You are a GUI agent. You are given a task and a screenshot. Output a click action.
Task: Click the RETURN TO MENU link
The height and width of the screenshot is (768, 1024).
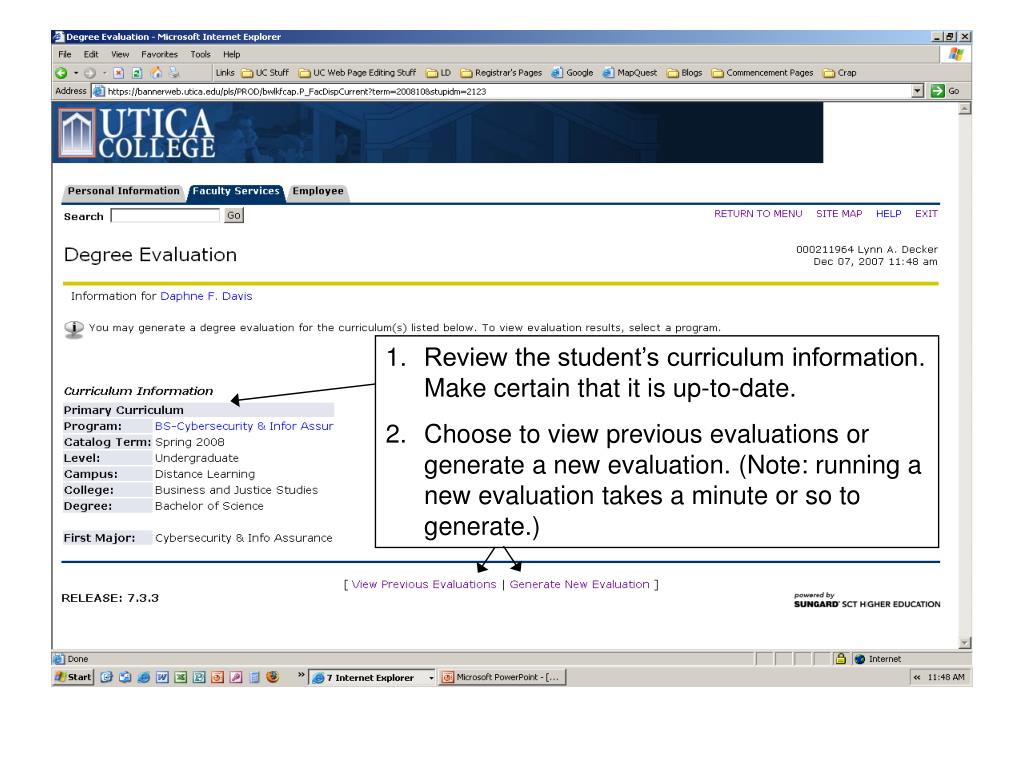[758, 214]
